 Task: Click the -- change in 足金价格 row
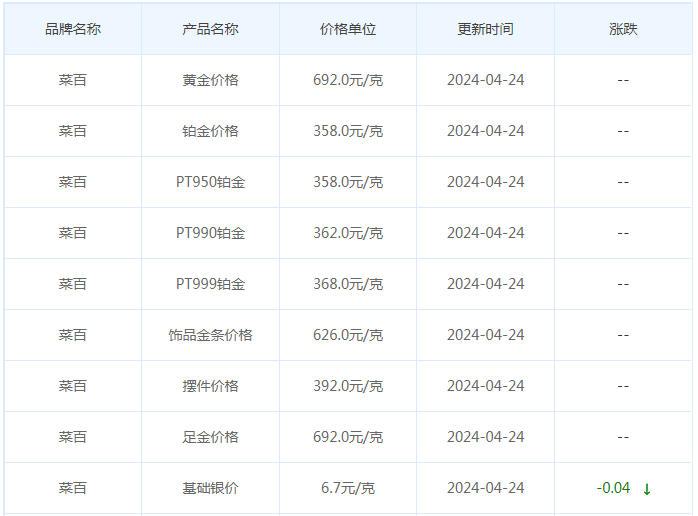click(623, 437)
